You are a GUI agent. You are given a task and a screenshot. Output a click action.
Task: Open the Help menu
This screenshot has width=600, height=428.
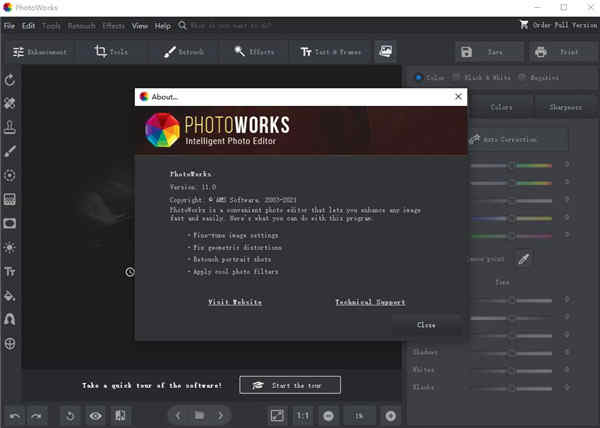click(163, 26)
